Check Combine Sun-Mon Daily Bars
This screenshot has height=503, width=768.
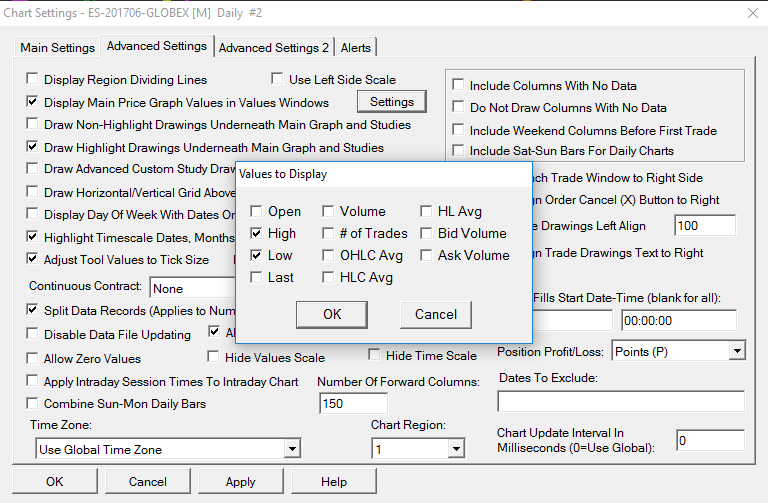(x=32, y=404)
